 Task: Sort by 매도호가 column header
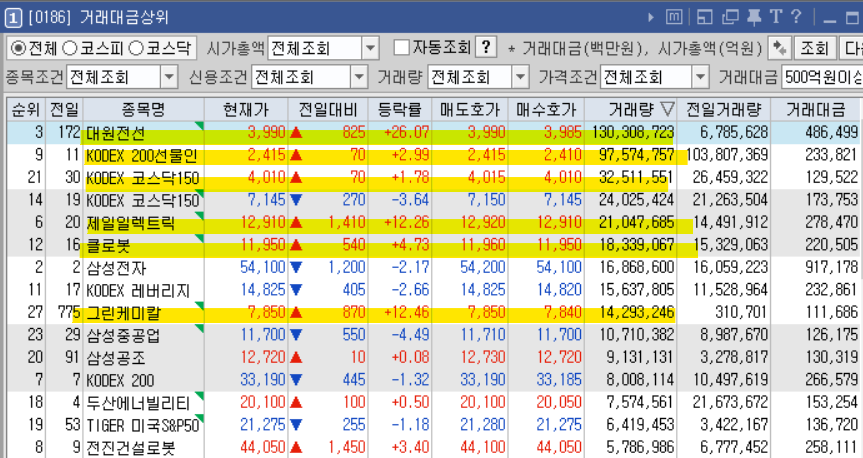coord(470,110)
